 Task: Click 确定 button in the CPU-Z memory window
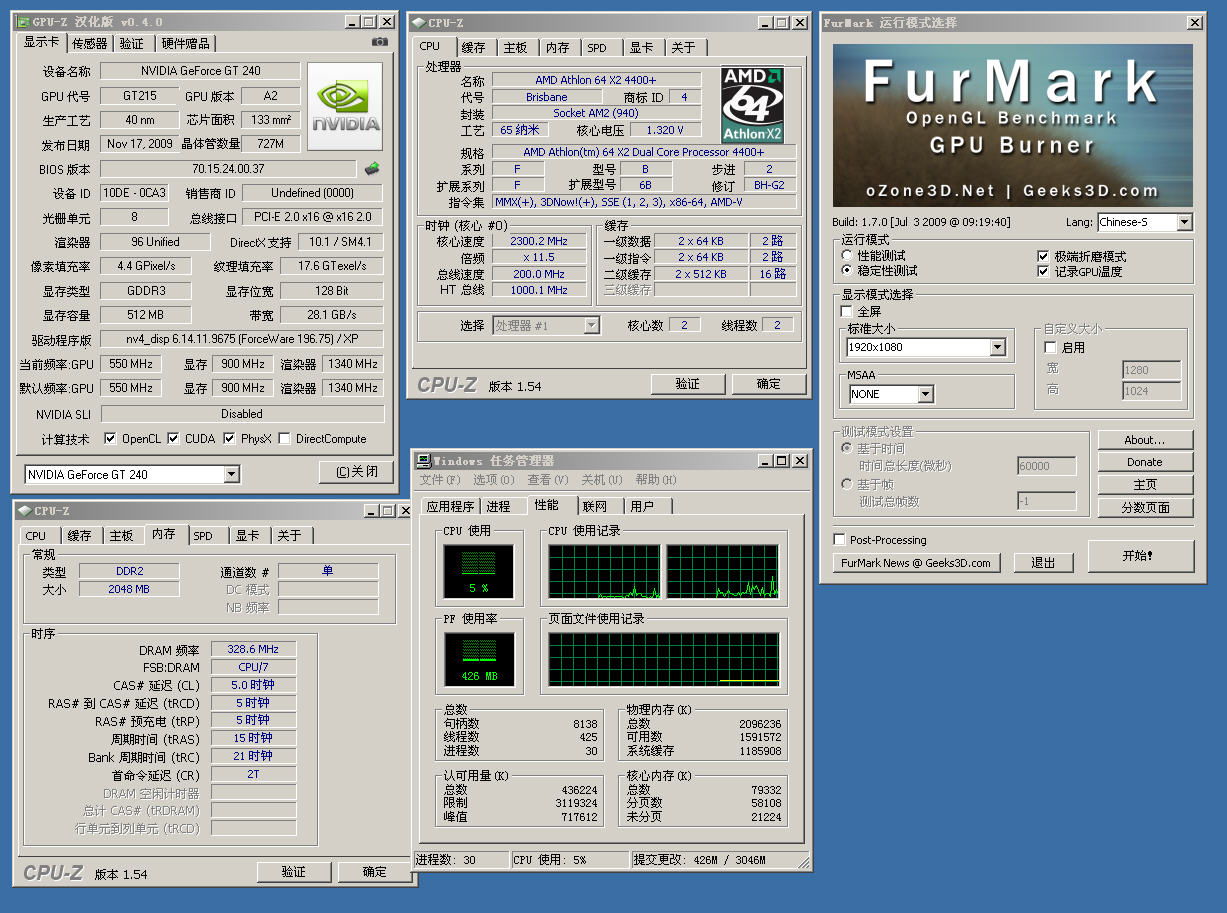click(375, 872)
